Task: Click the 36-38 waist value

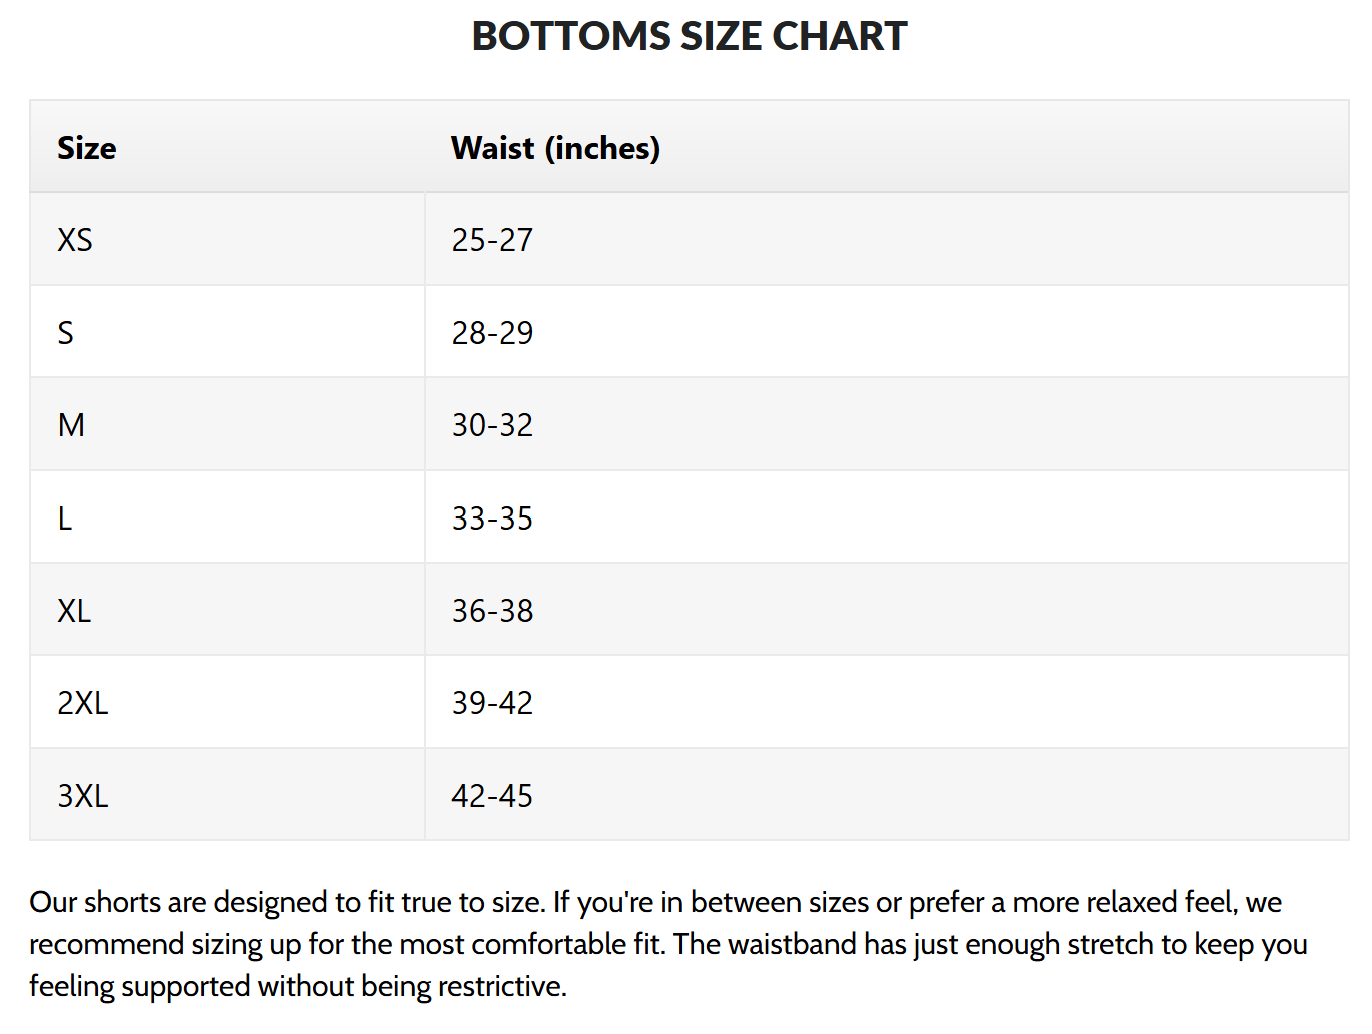Action: click(x=492, y=610)
